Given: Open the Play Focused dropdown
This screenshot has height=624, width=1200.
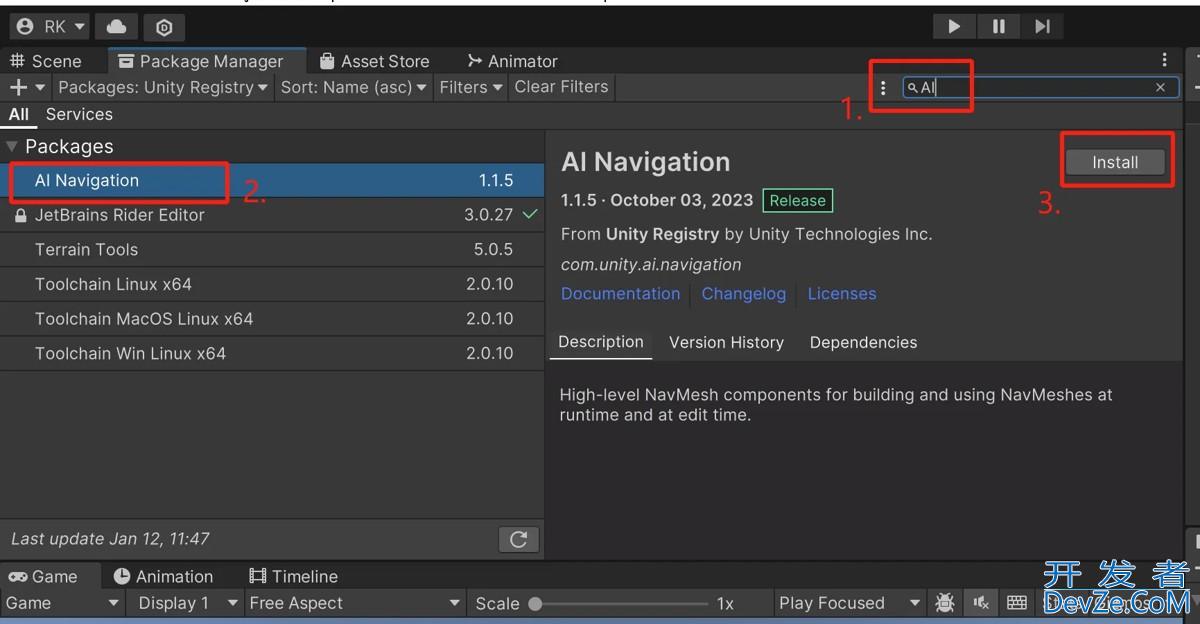Looking at the screenshot, I should [x=849, y=603].
